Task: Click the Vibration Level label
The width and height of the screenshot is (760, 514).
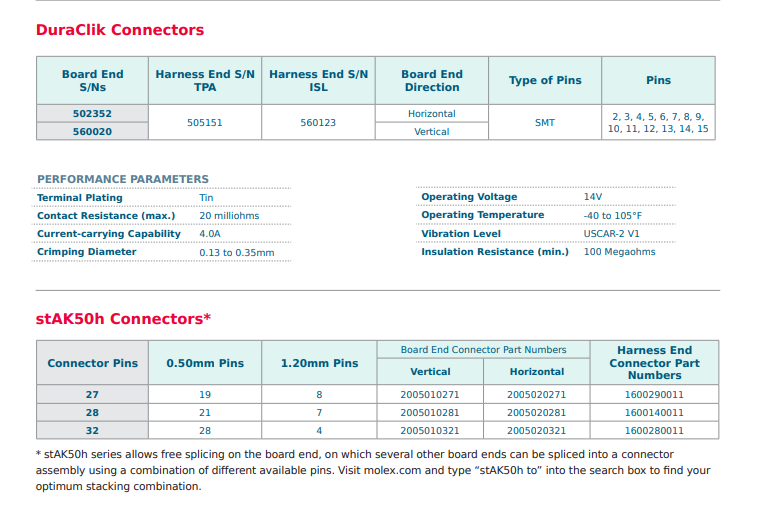Action: [x=460, y=233]
